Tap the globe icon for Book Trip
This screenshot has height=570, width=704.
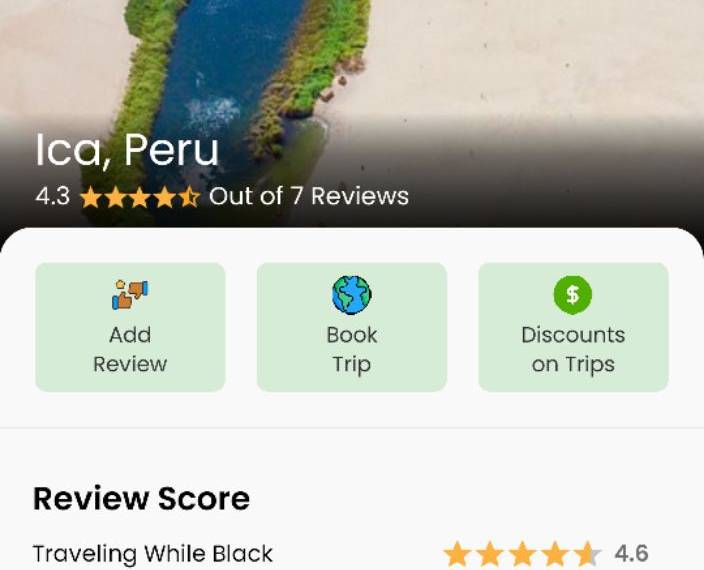(352, 295)
